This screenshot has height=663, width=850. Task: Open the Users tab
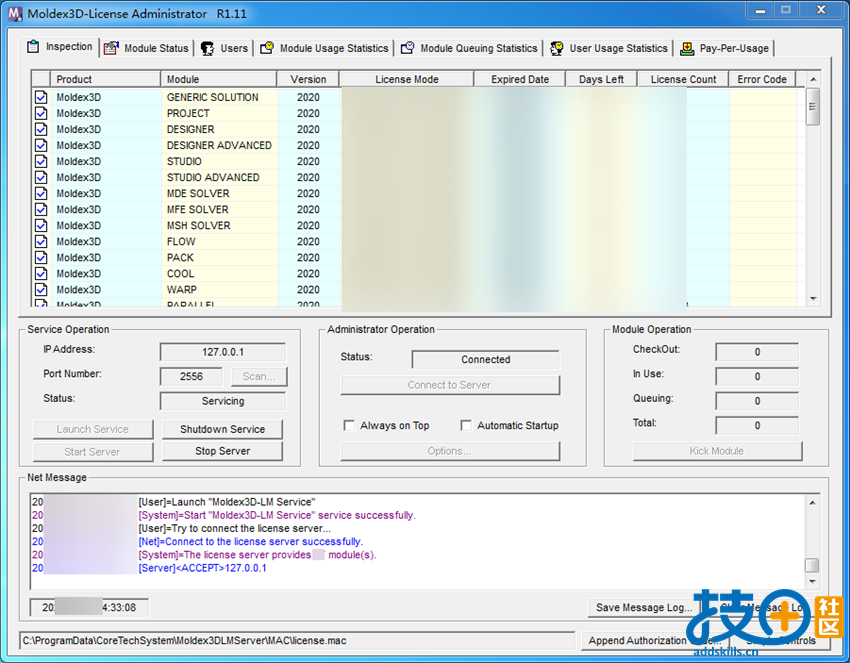(x=225, y=48)
